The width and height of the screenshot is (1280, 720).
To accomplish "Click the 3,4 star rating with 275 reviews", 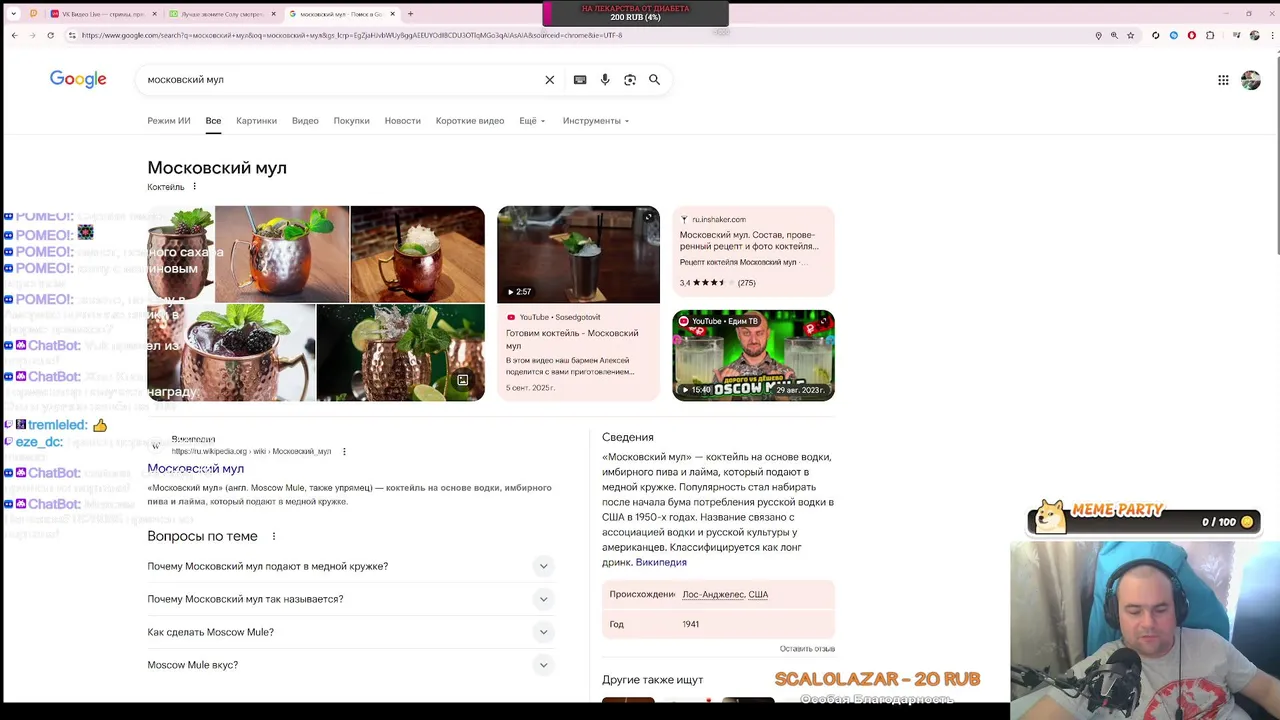I will pyautogui.click(x=717, y=283).
